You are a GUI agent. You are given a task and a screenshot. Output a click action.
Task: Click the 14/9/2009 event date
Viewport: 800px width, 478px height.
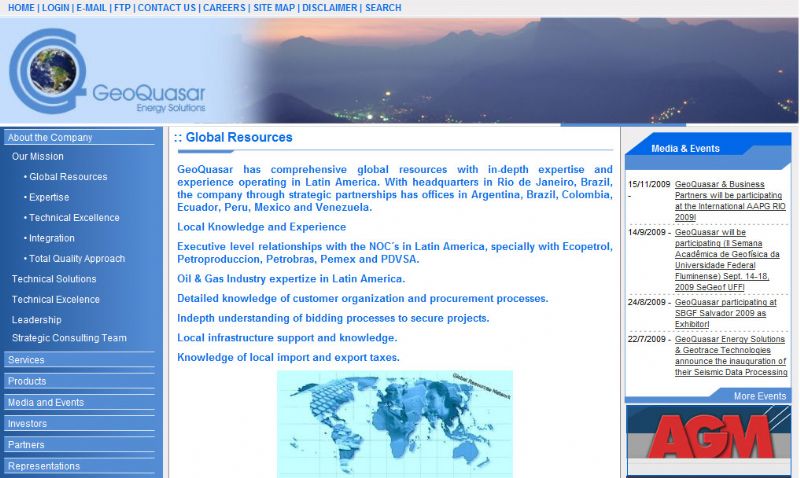pos(646,232)
